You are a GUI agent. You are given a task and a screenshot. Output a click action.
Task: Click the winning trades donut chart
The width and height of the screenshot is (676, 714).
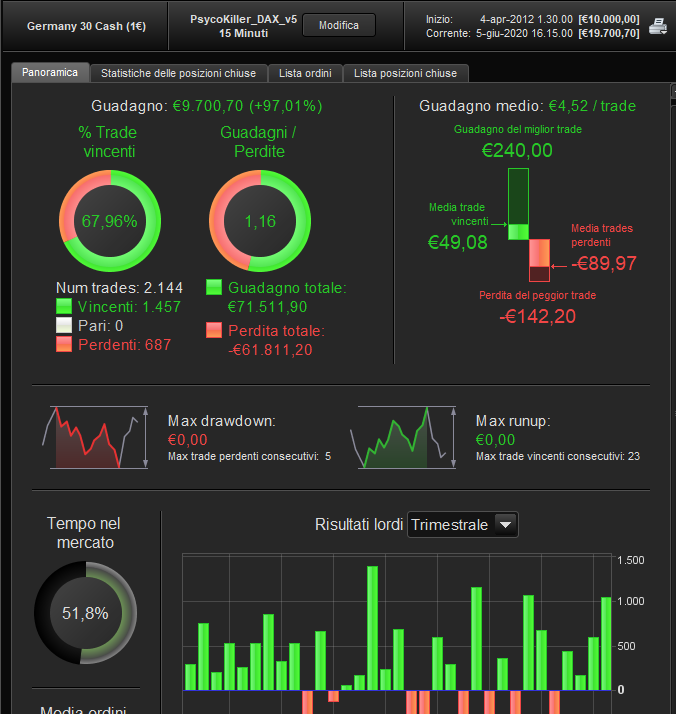pyautogui.click(x=110, y=221)
